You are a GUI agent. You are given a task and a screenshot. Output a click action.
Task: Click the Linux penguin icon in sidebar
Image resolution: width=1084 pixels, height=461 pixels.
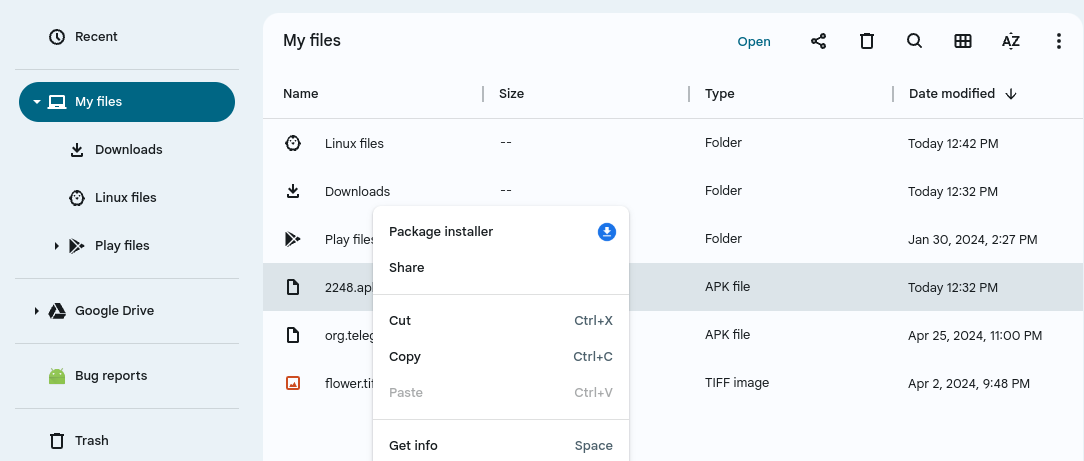77,198
